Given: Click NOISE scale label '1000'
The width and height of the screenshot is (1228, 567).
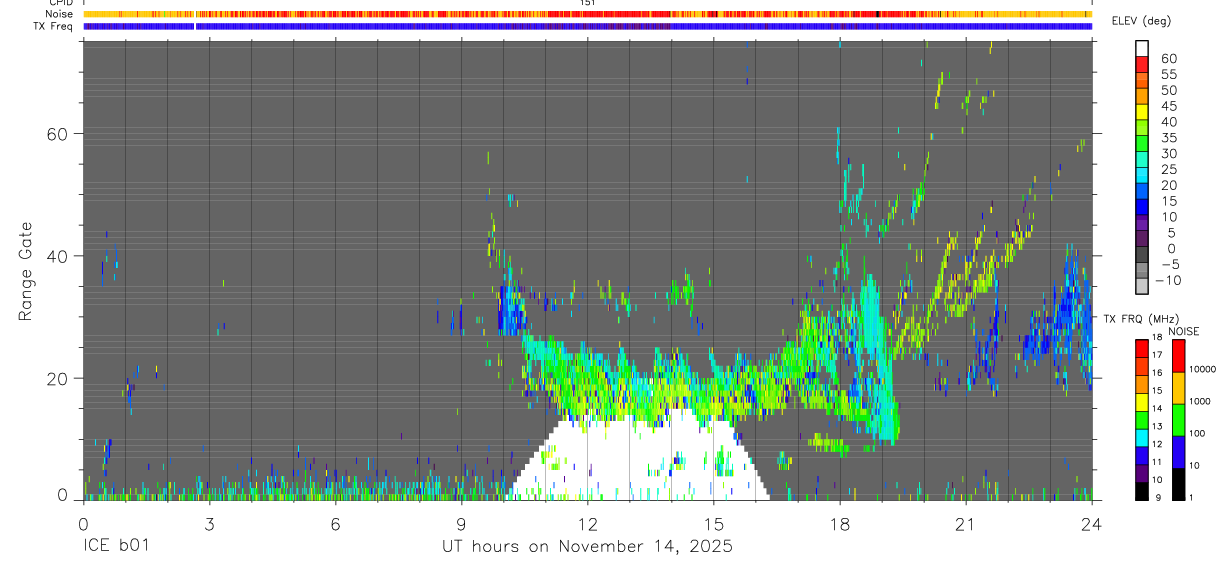Looking at the screenshot, I should click(x=1201, y=403).
